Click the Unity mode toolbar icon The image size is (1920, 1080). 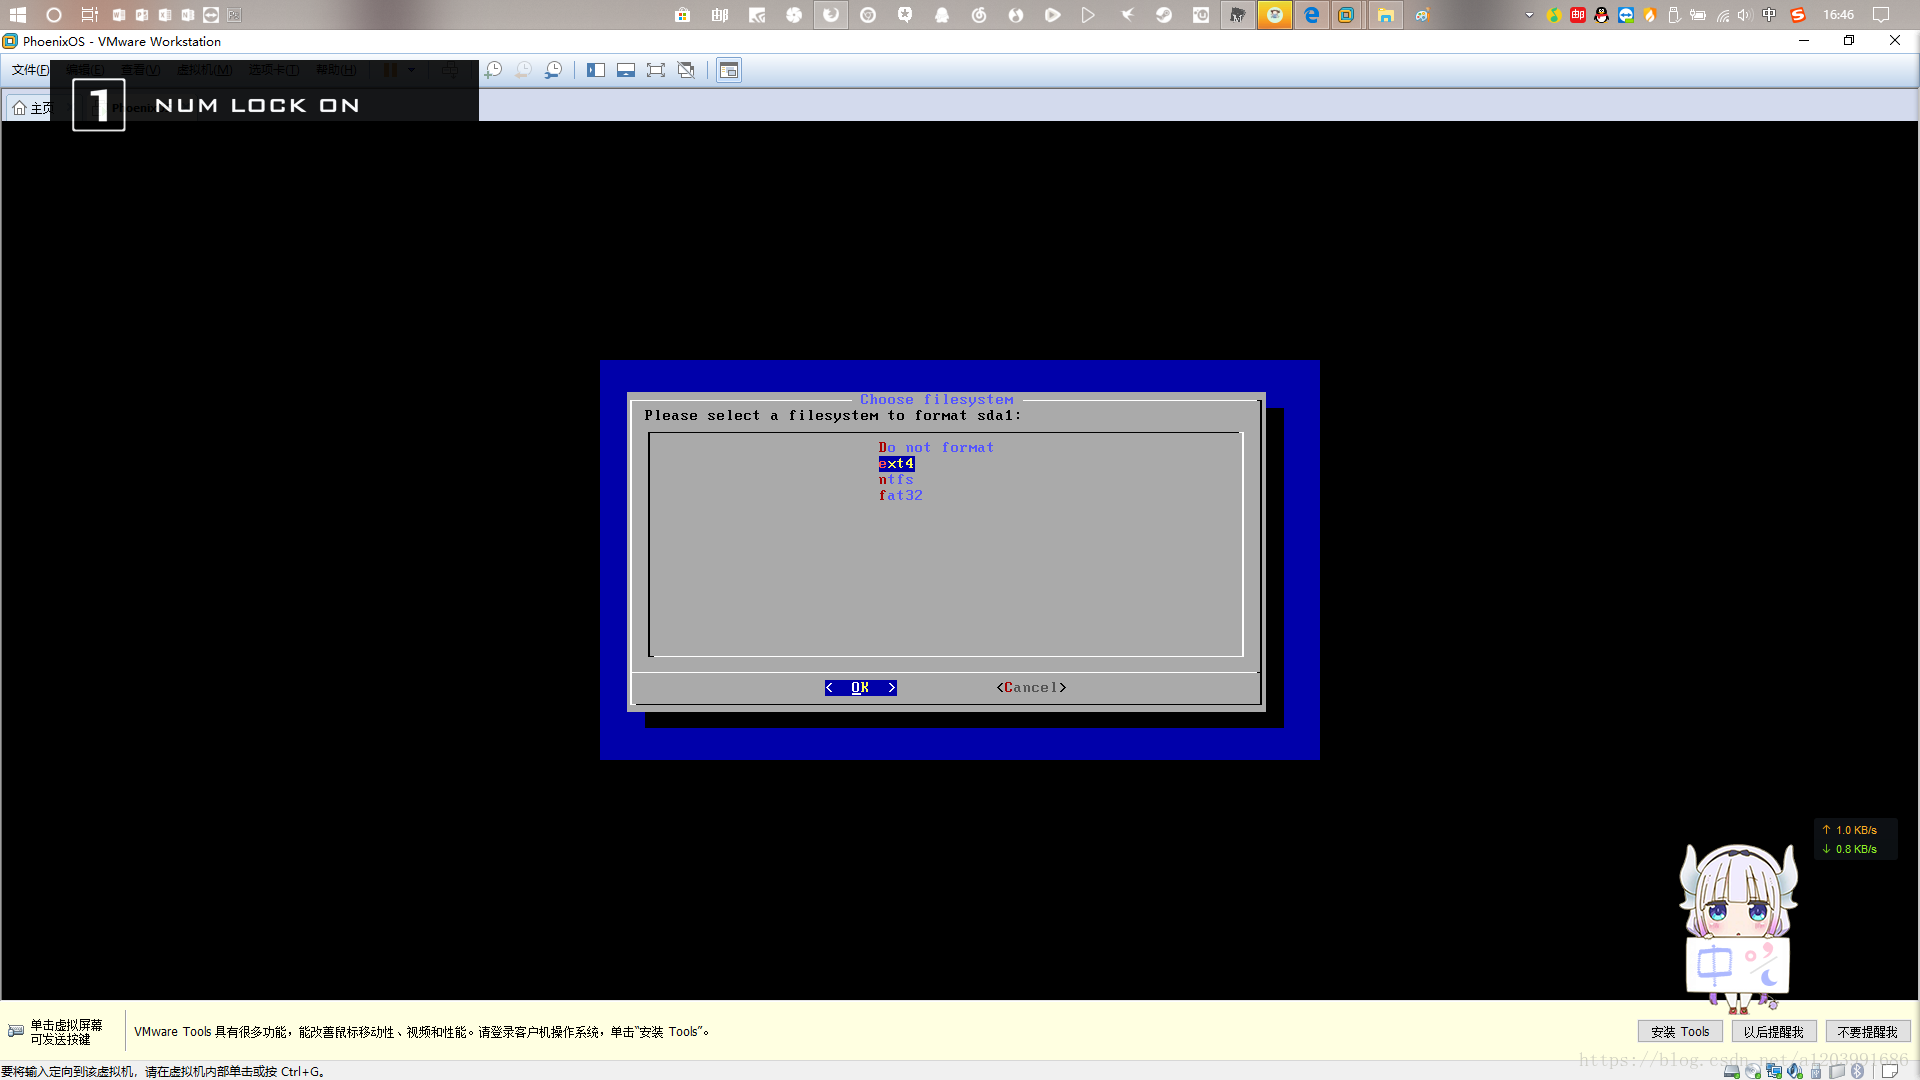(x=686, y=70)
